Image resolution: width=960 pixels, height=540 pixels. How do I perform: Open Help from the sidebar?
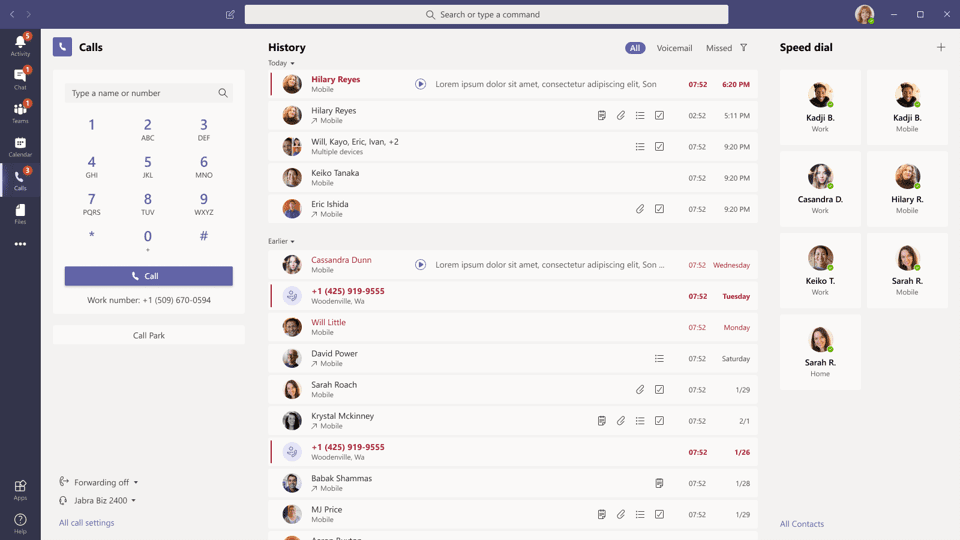tap(20, 523)
